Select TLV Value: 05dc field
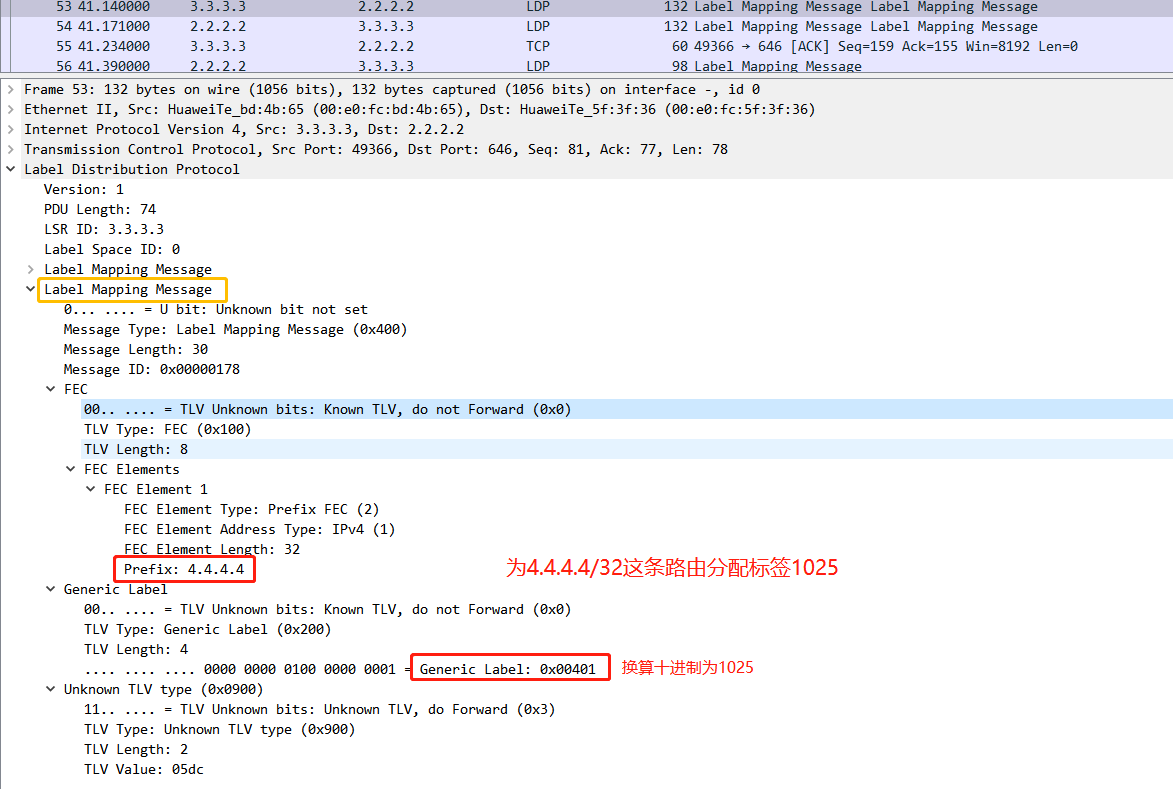This screenshot has width=1173, height=789. click(x=143, y=769)
